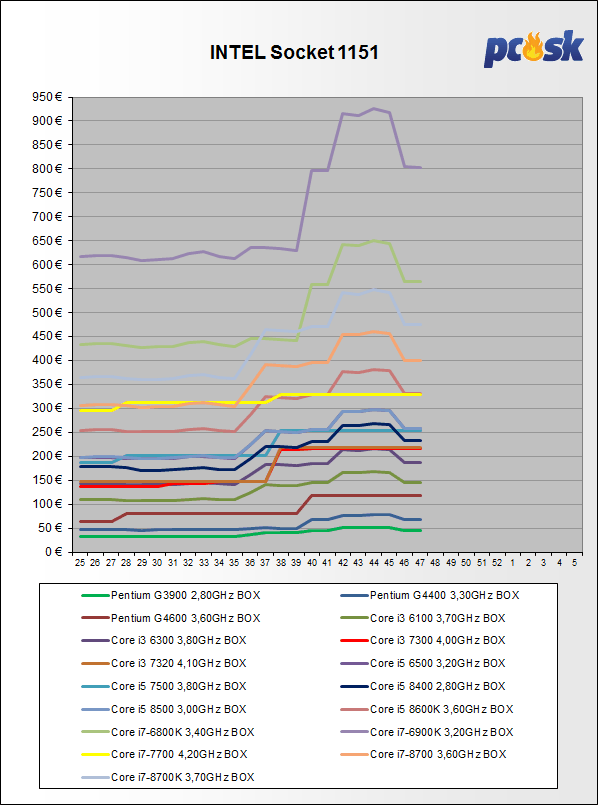Select legend entry Core i3 7320 4,10GHz BOX
The width and height of the screenshot is (598, 805).
(164, 663)
